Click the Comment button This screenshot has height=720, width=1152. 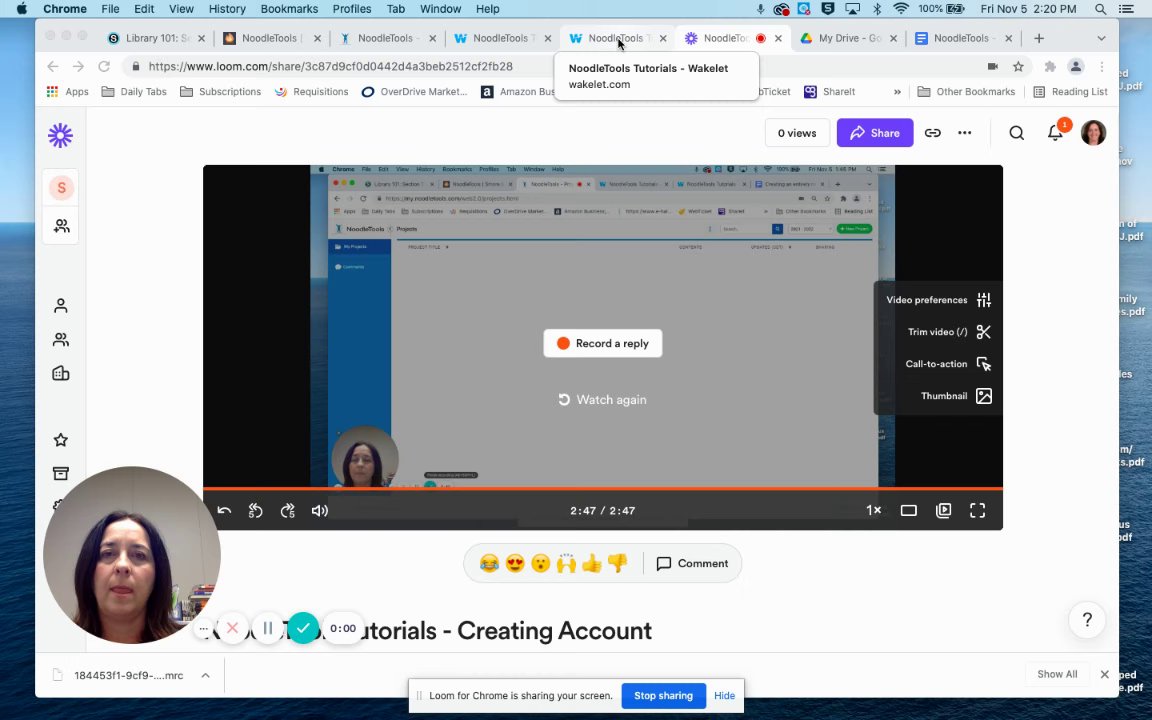(x=692, y=564)
